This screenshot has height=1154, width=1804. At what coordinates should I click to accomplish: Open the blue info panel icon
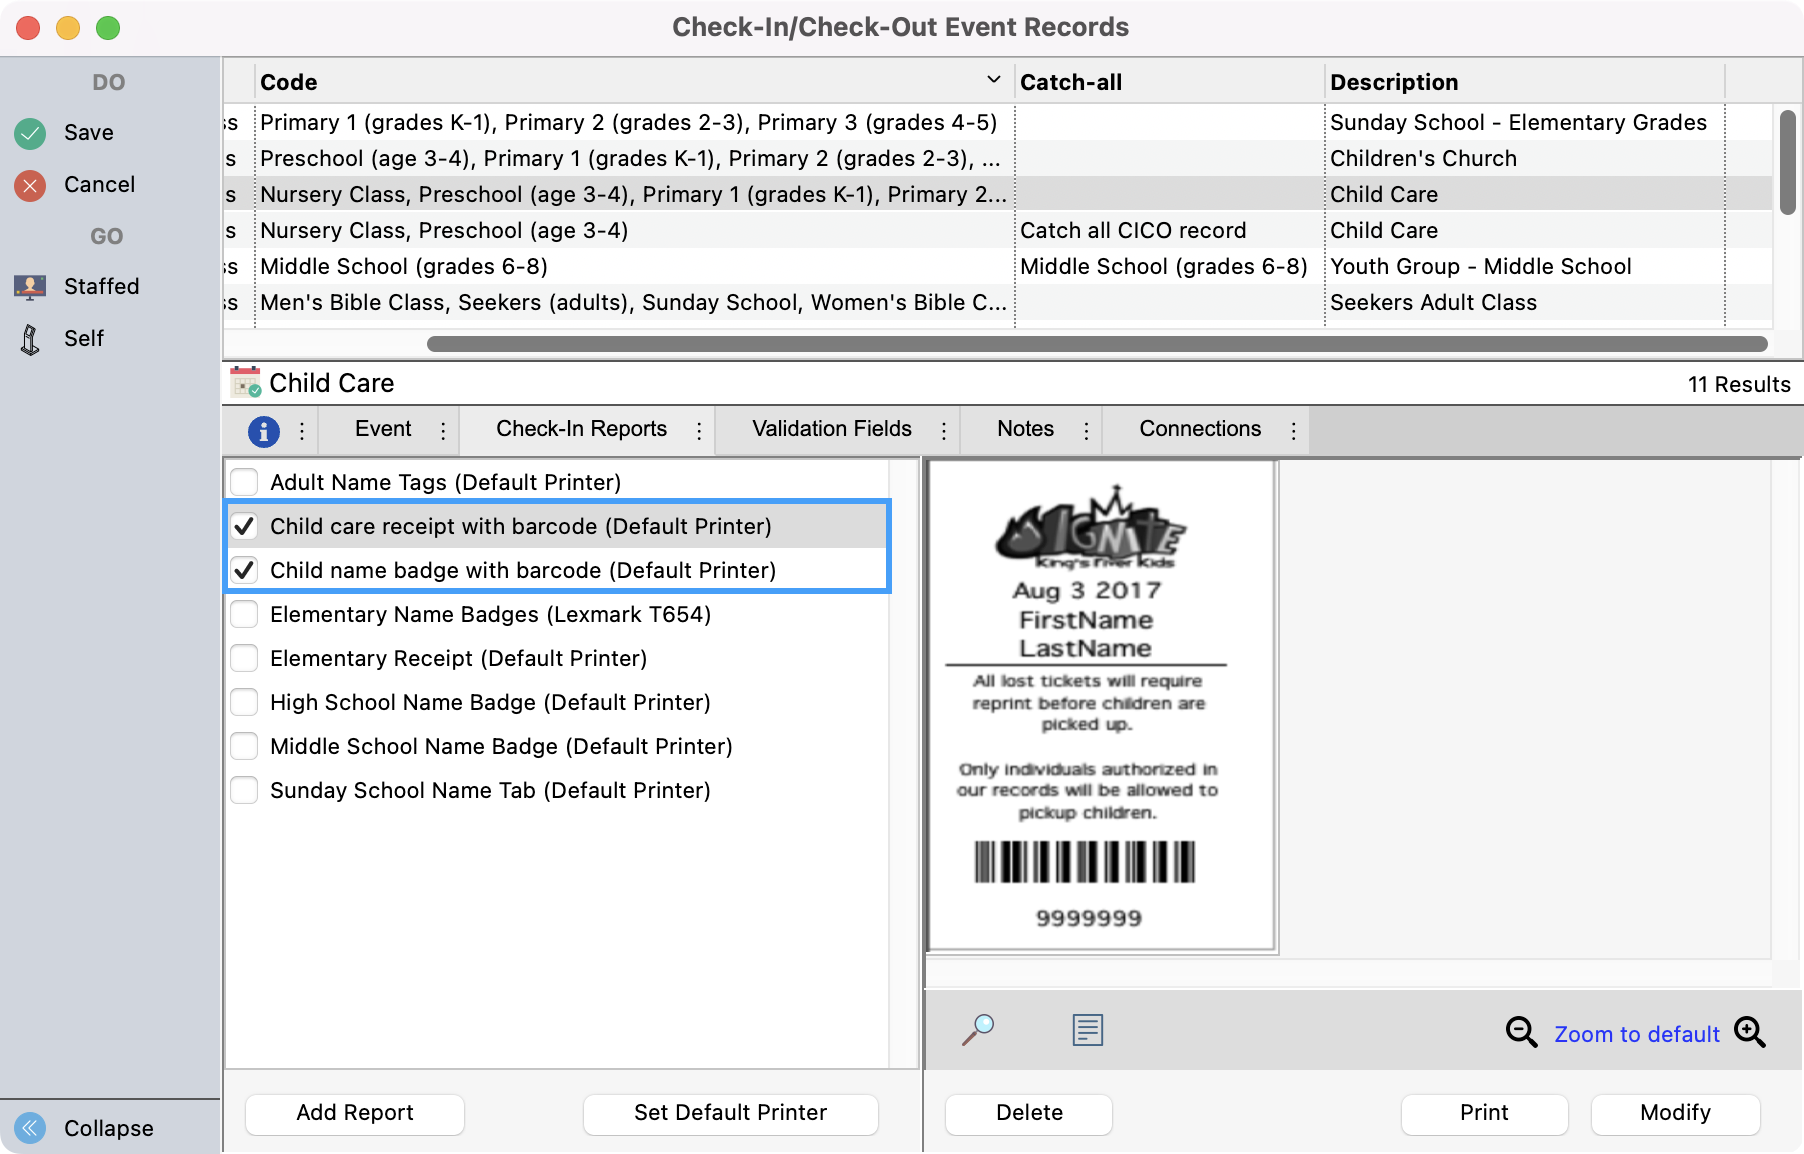tap(263, 429)
